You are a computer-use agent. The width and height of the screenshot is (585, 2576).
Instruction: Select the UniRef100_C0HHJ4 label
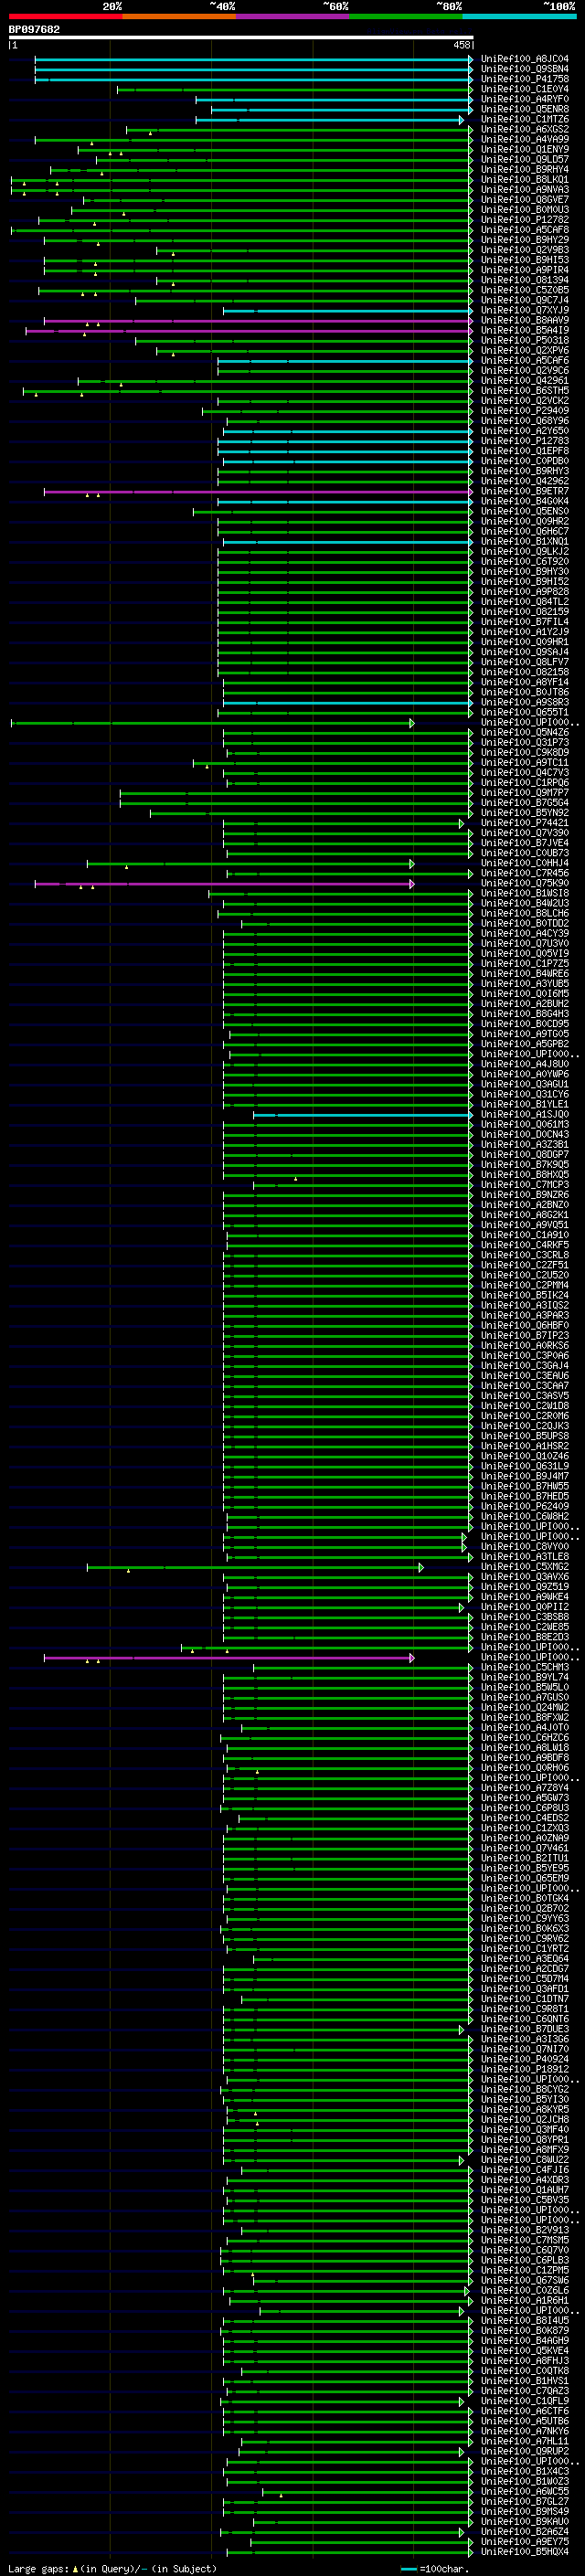525,864
